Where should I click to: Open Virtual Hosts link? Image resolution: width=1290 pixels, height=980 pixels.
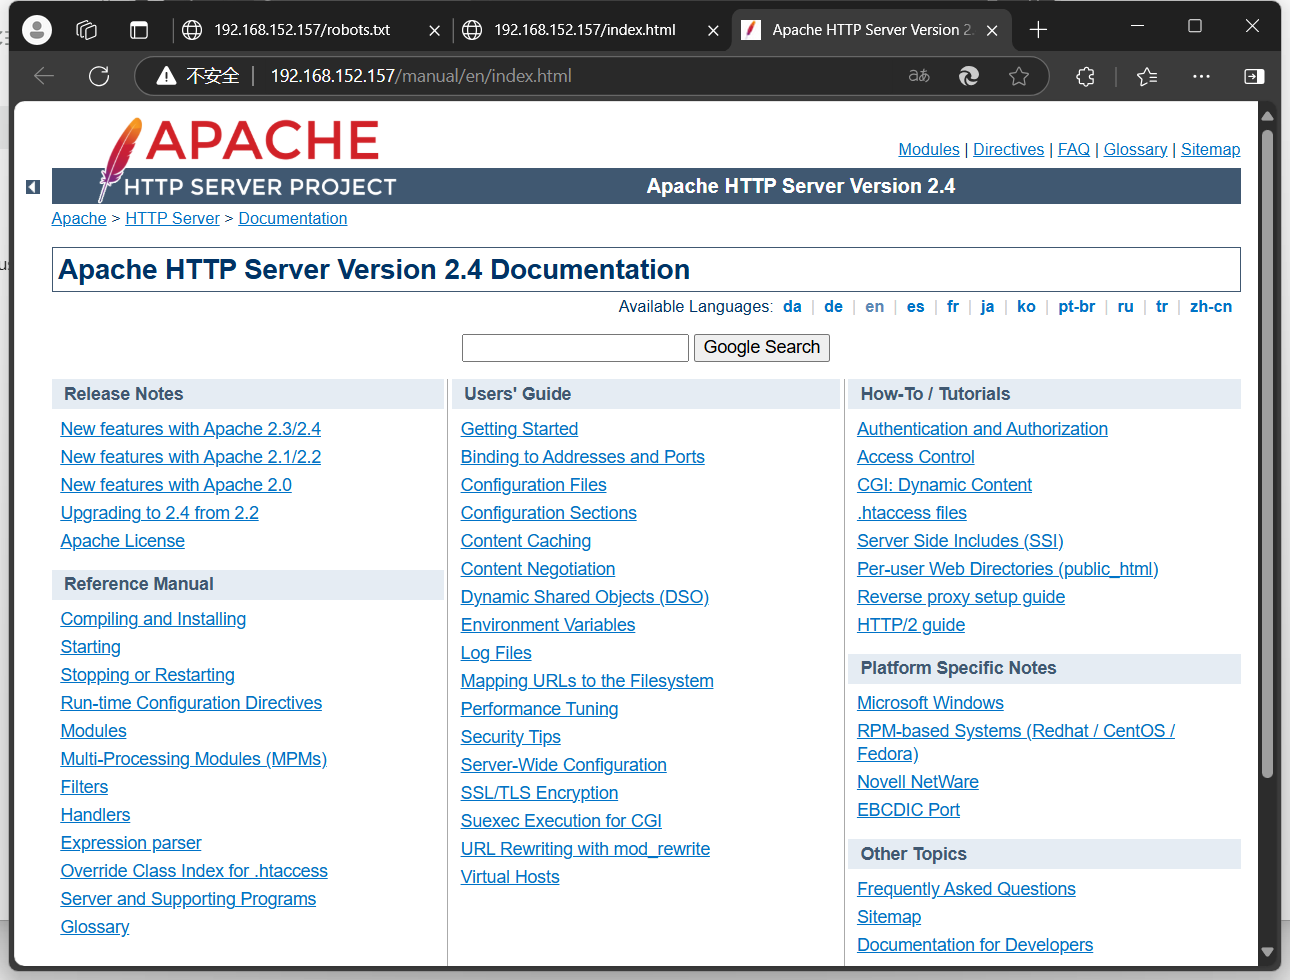(x=510, y=877)
